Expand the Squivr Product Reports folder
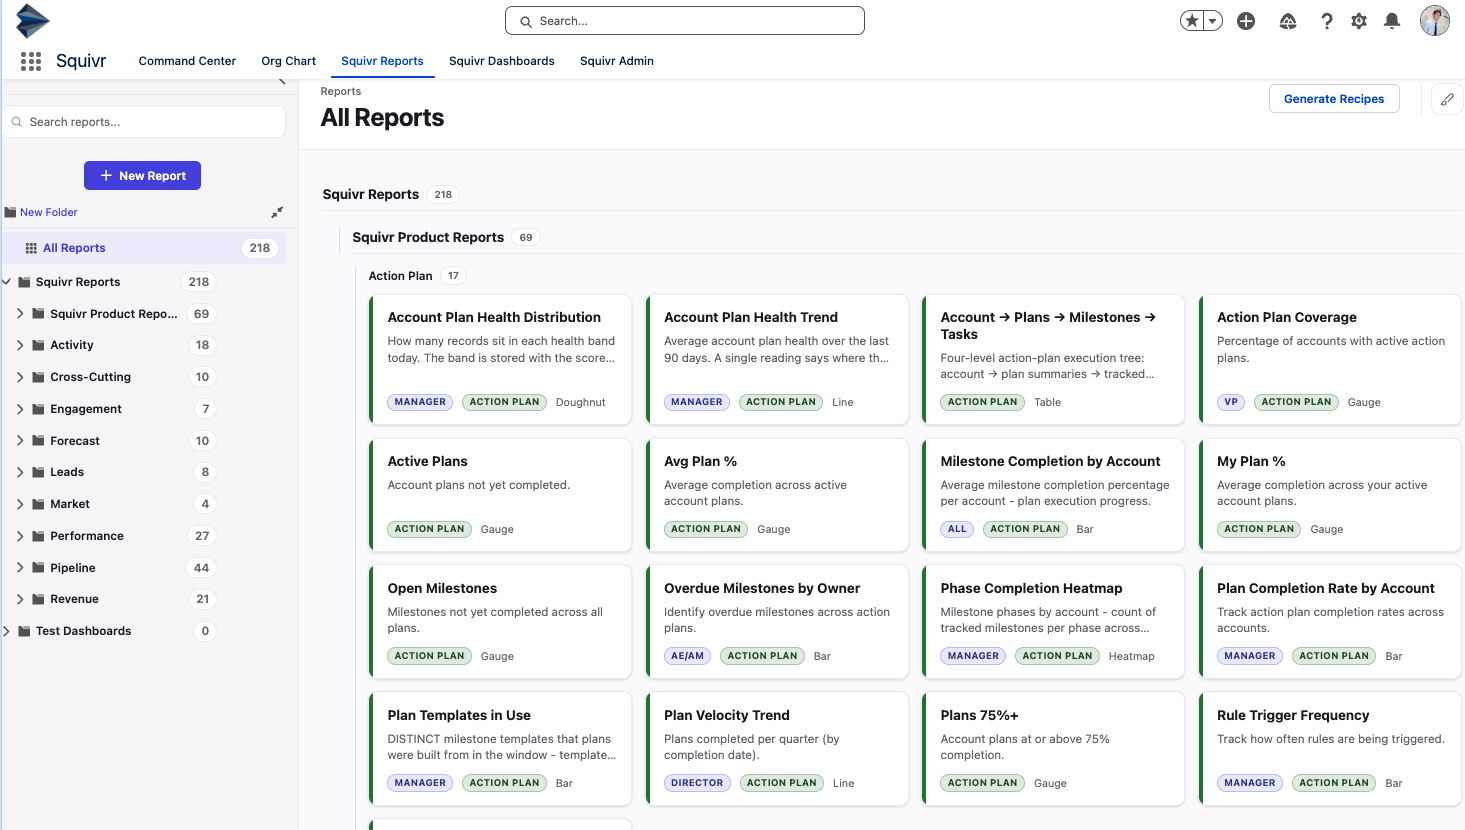1465x830 pixels. click(20, 314)
